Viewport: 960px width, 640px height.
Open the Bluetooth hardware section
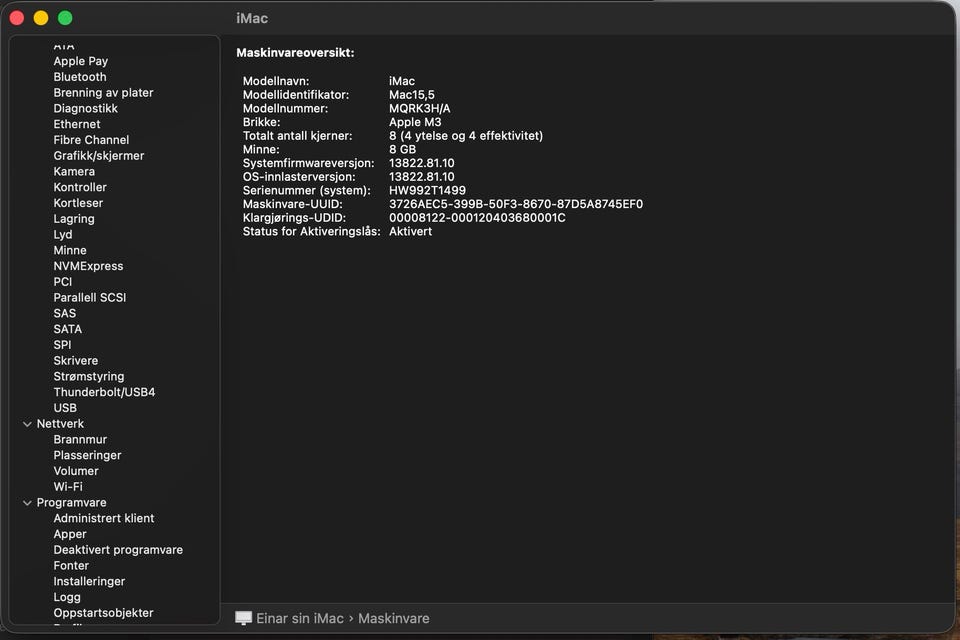pyautogui.click(x=80, y=77)
